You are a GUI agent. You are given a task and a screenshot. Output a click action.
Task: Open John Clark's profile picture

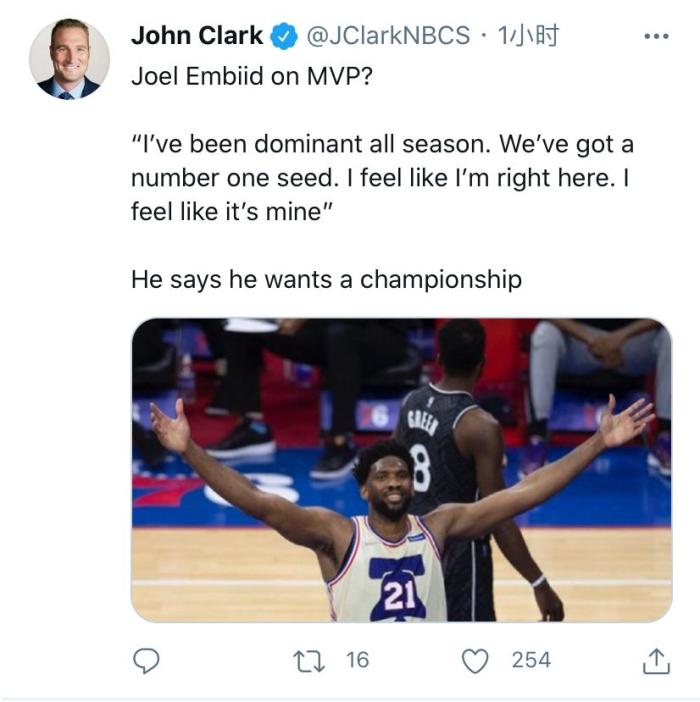(69, 59)
